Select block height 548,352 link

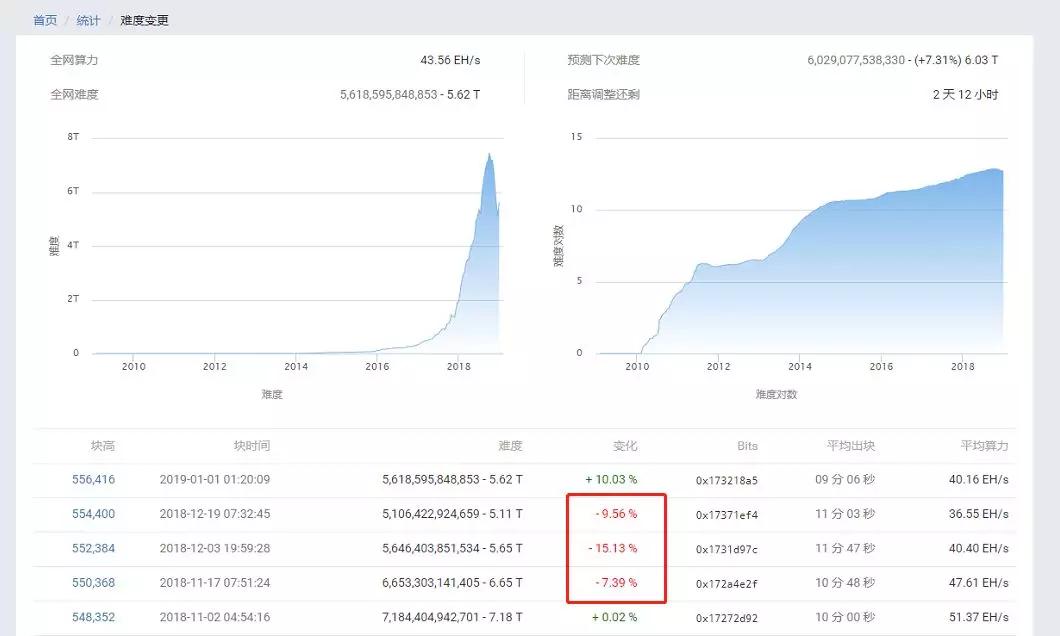[x=93, y=617]
